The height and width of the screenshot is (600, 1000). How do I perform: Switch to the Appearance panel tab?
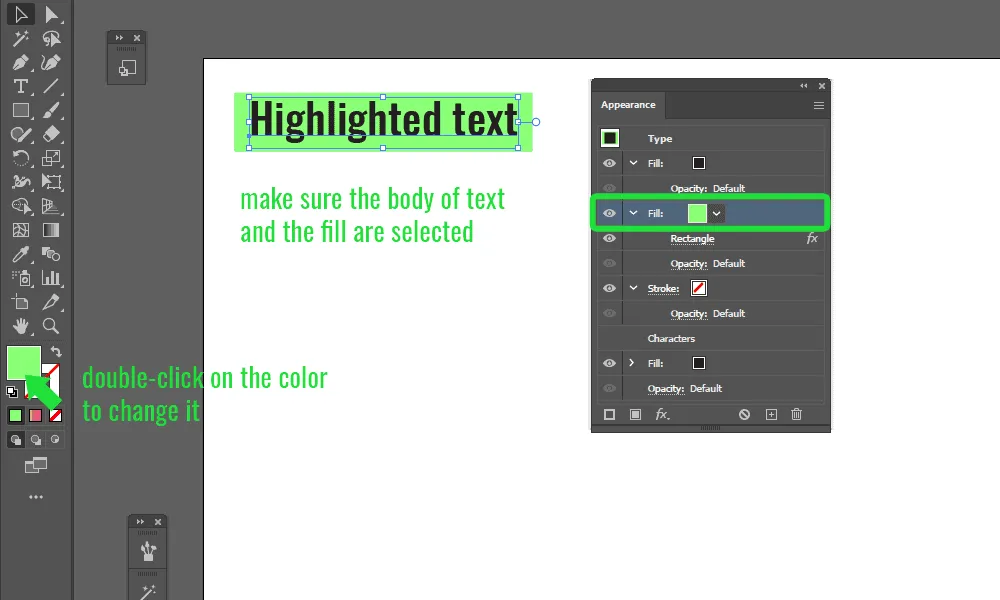tap(628, 105)
